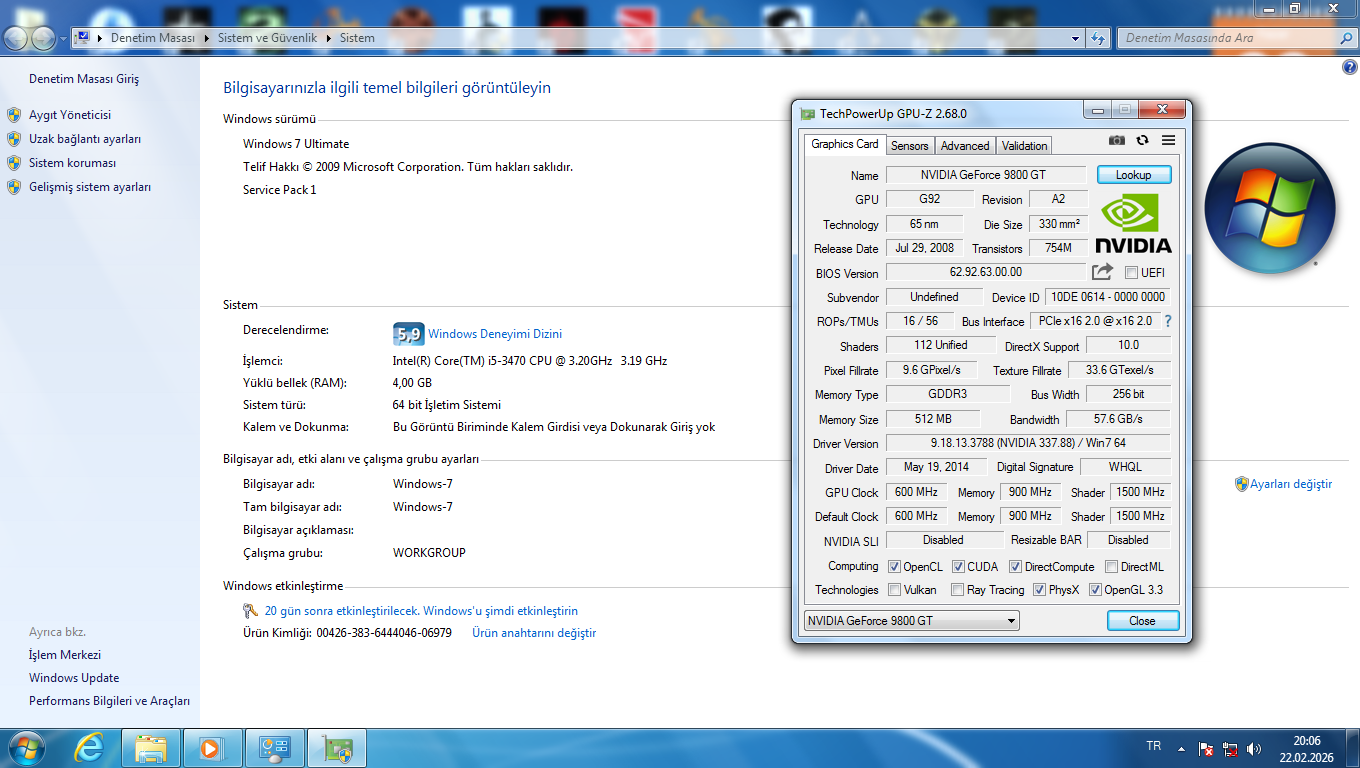Toggle the CUDA checkbox
The height and width of the screenshot is (768, 1360).
click(958, 566)
